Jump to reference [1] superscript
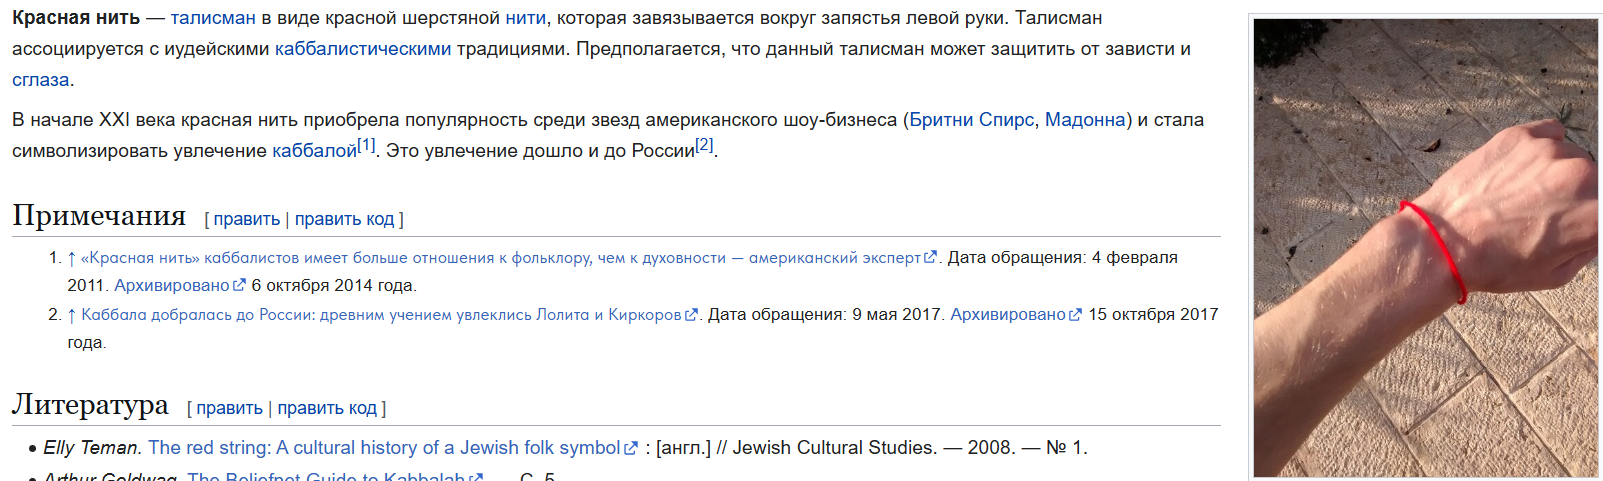Screen dimensions: 1603x481 367,145
